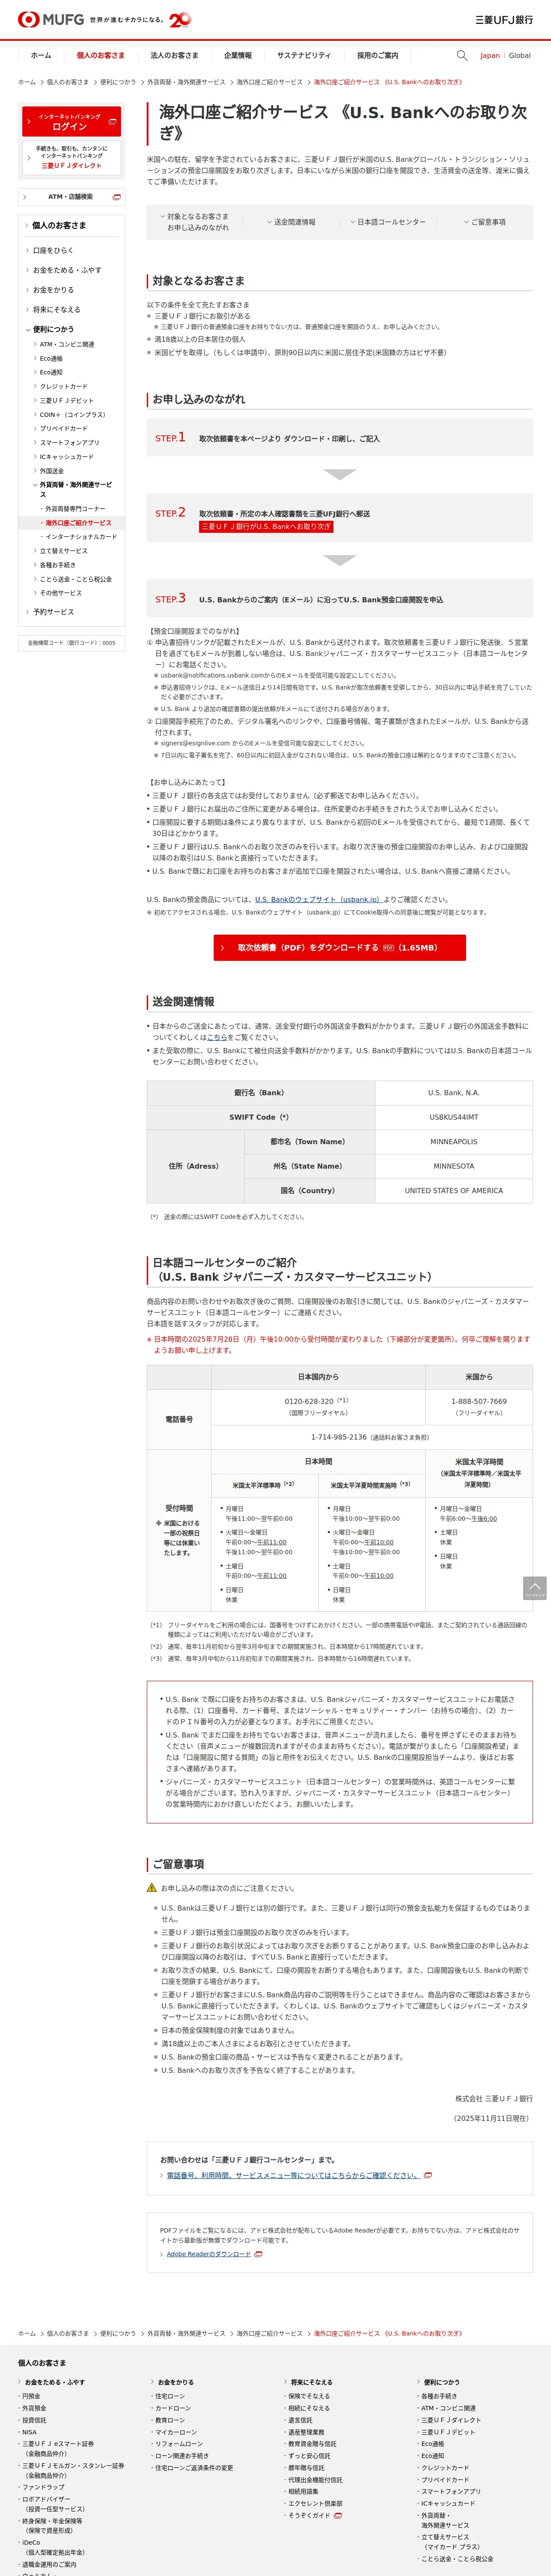
Task: Expand お金をためる・ふやす in sidebar
Action: (67, 270)
